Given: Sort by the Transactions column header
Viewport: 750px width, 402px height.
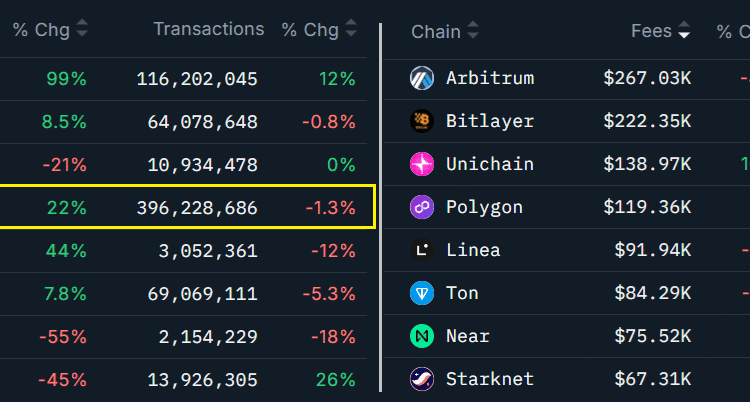Looking at the screenshot, I should 209,29.
